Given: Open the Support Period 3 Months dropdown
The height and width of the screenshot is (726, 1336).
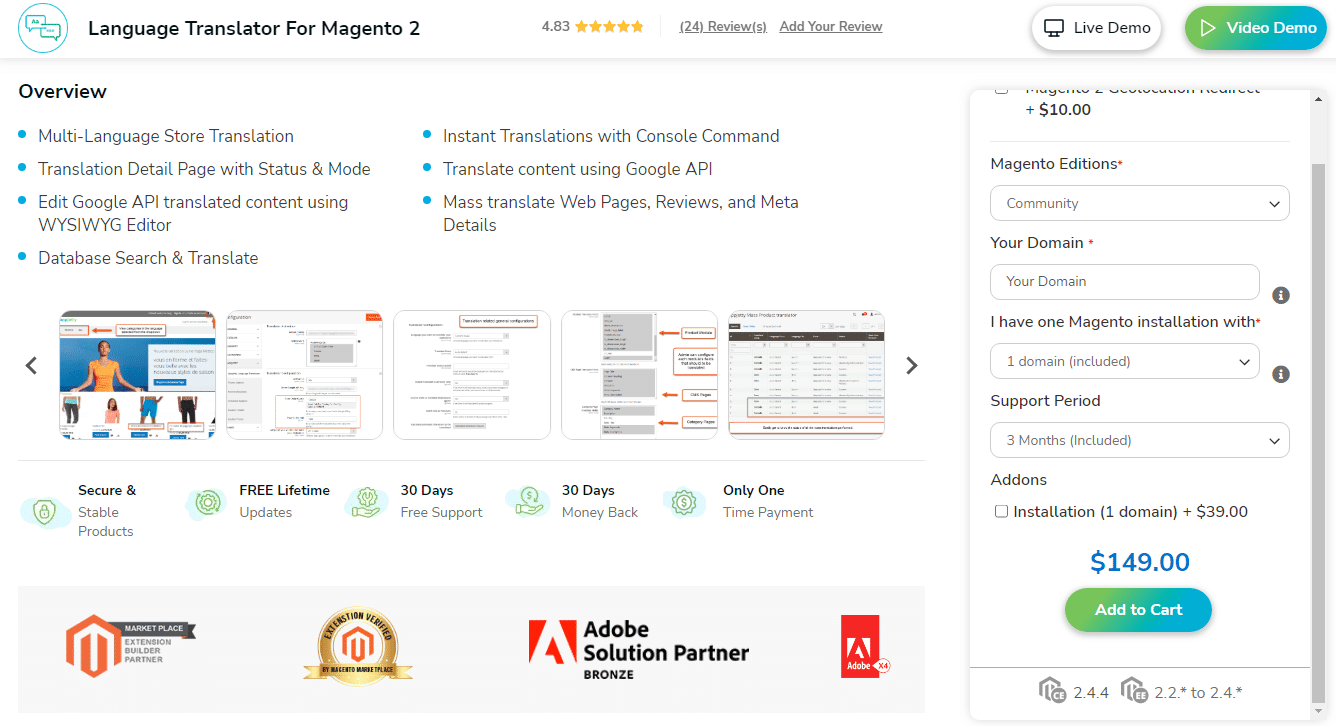Looking at the screenshot, I should pos(1140,440).
